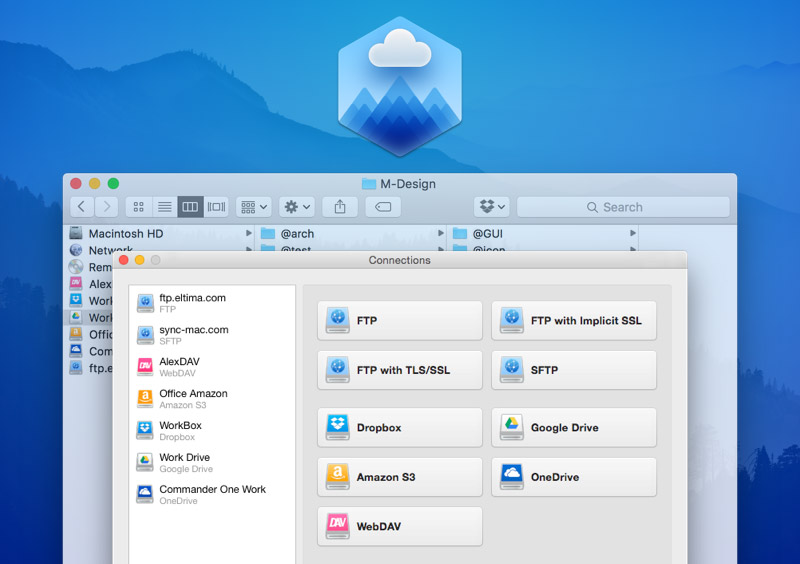
Task: Select Macintosh HD in Finder
Action: pyautogui.click(x=126, y=234)
